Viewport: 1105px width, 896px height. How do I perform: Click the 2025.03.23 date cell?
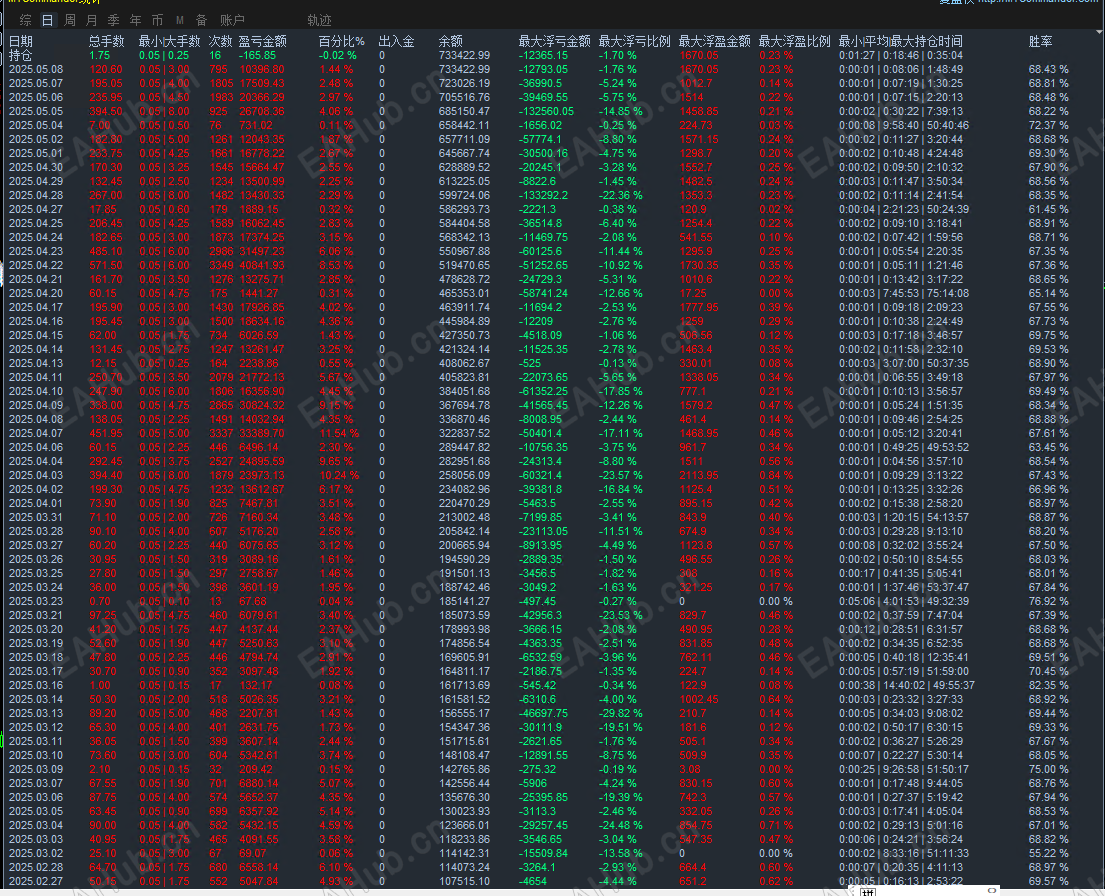pyautogui.click(x=36, y=601)
